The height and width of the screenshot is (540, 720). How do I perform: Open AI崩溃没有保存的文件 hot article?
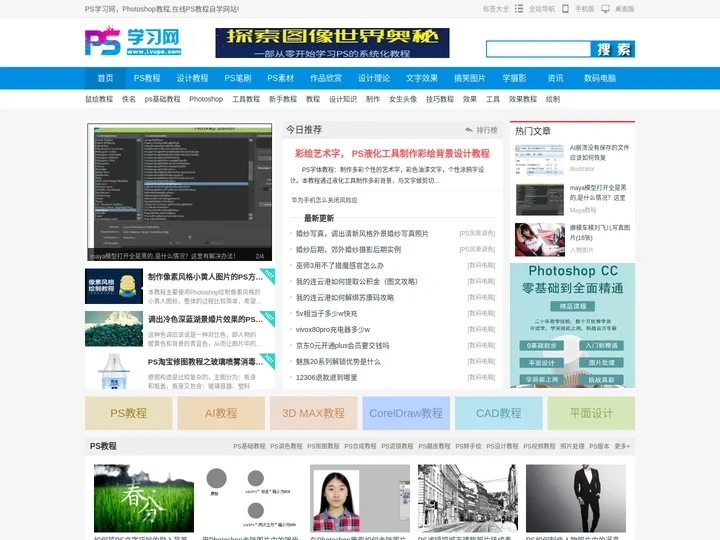tap(599, 152)
